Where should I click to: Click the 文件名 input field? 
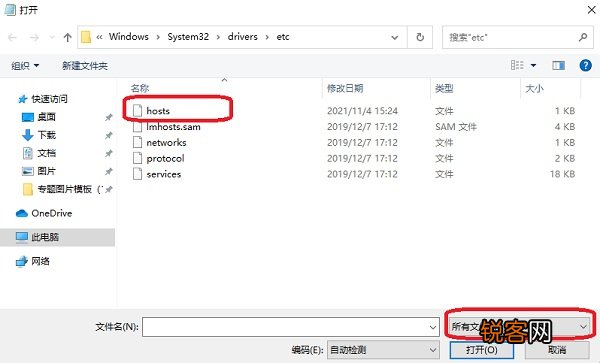pos(285,327)
